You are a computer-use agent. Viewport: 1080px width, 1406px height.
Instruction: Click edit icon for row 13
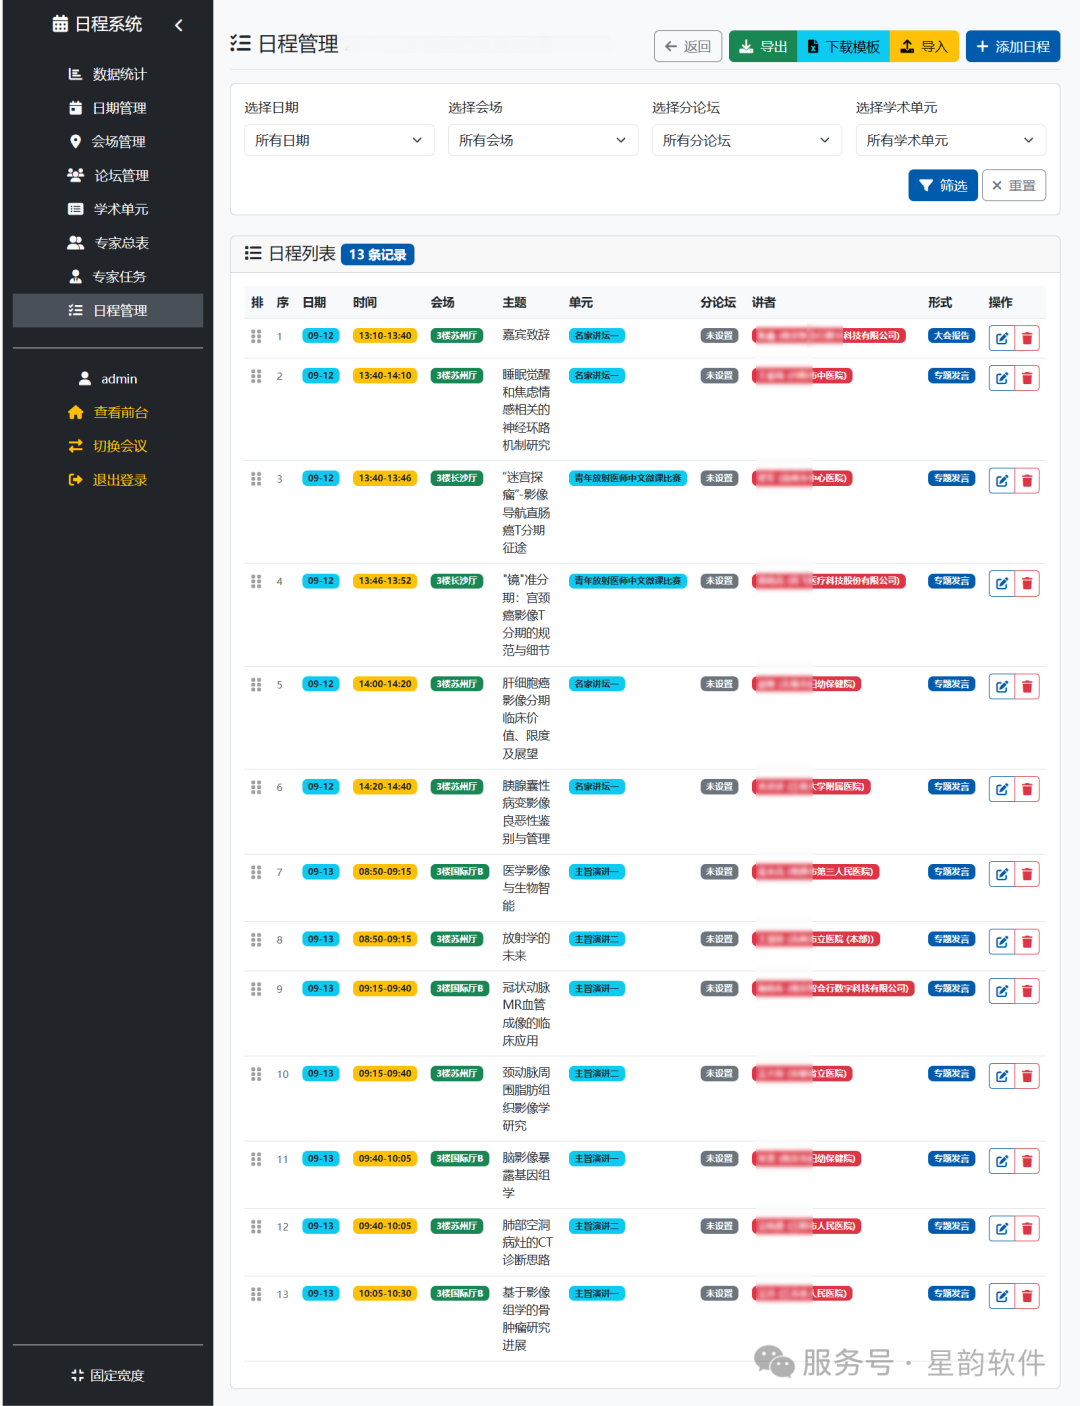(x=1001, y=1296)
